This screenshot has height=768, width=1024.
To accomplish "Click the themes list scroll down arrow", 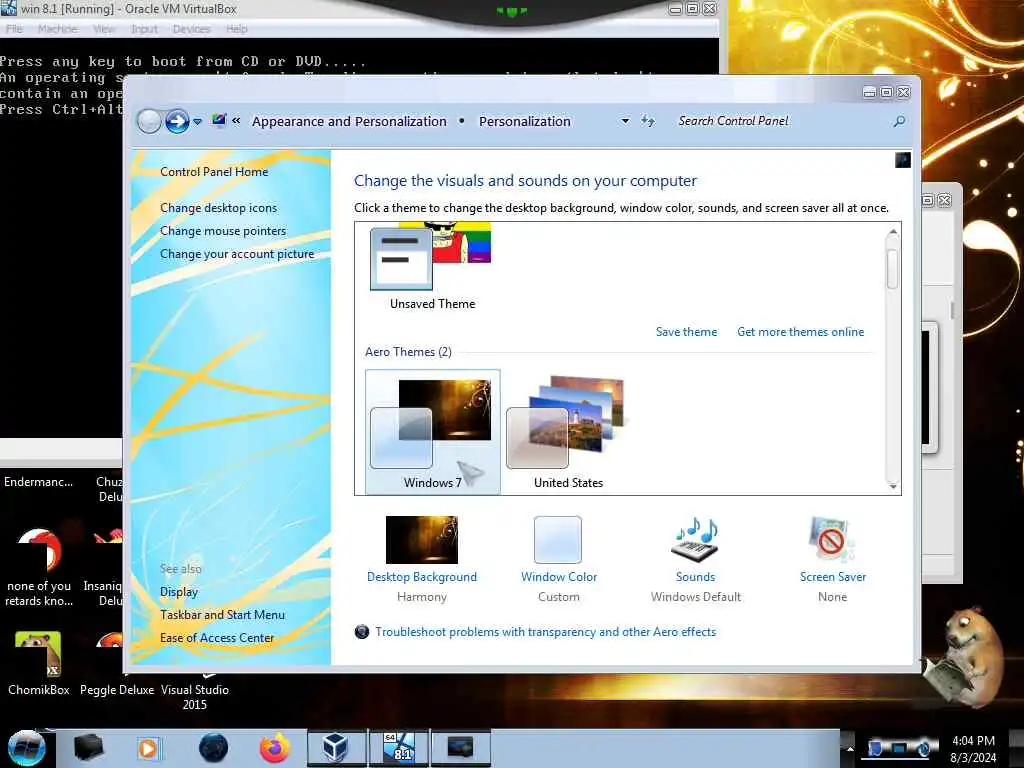I will coord(893,485).
